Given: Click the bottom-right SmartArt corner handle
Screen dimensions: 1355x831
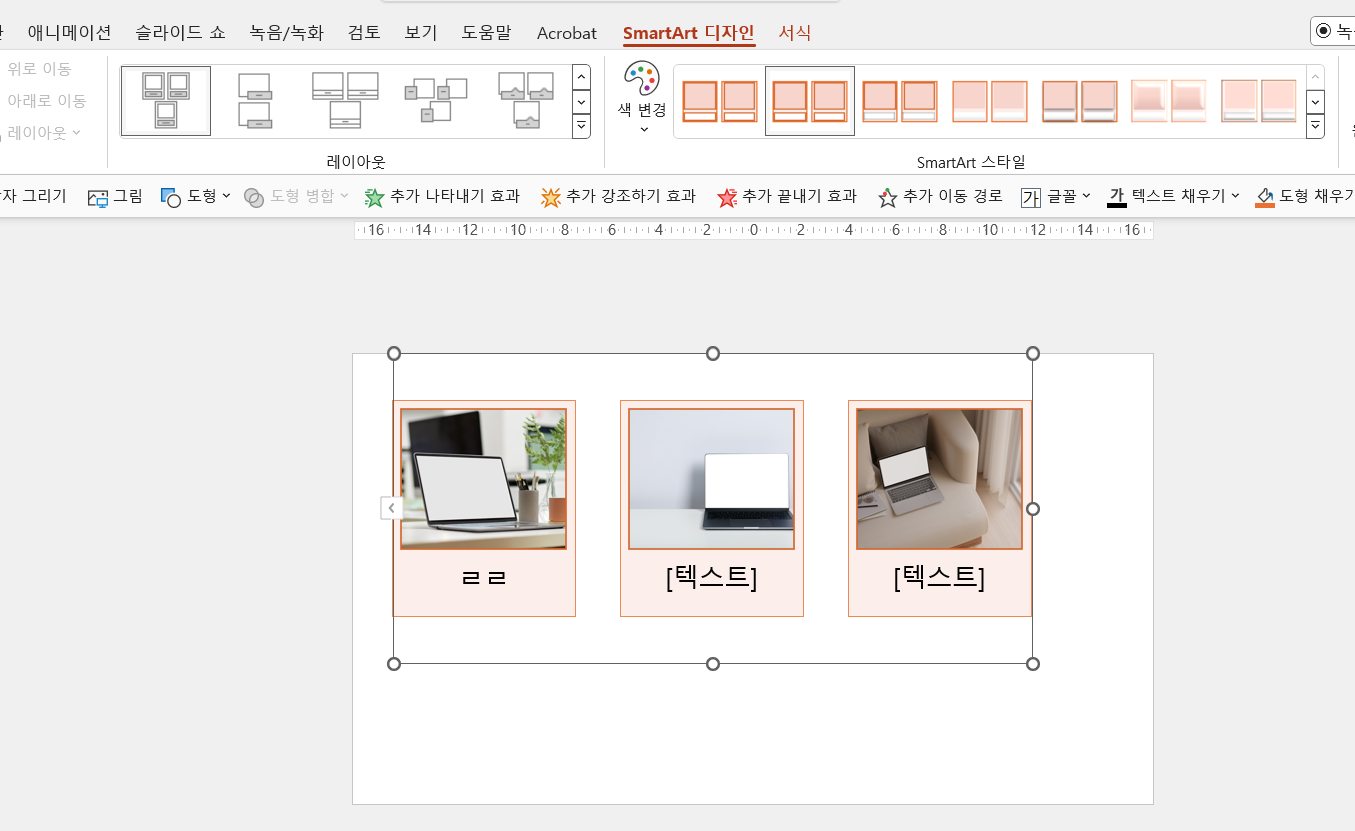Looking at the screenshot, I should click(x=1033, y=664).
